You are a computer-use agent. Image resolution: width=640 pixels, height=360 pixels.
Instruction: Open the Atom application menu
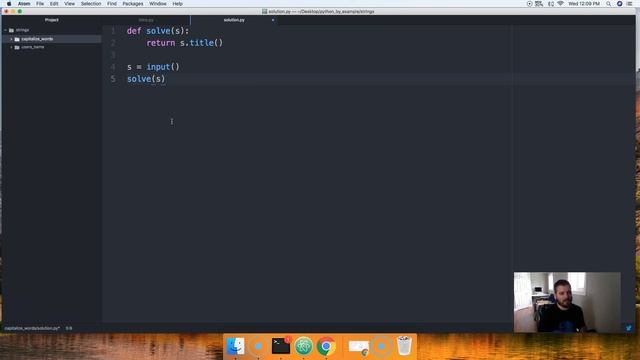click(x=24, y=4)
